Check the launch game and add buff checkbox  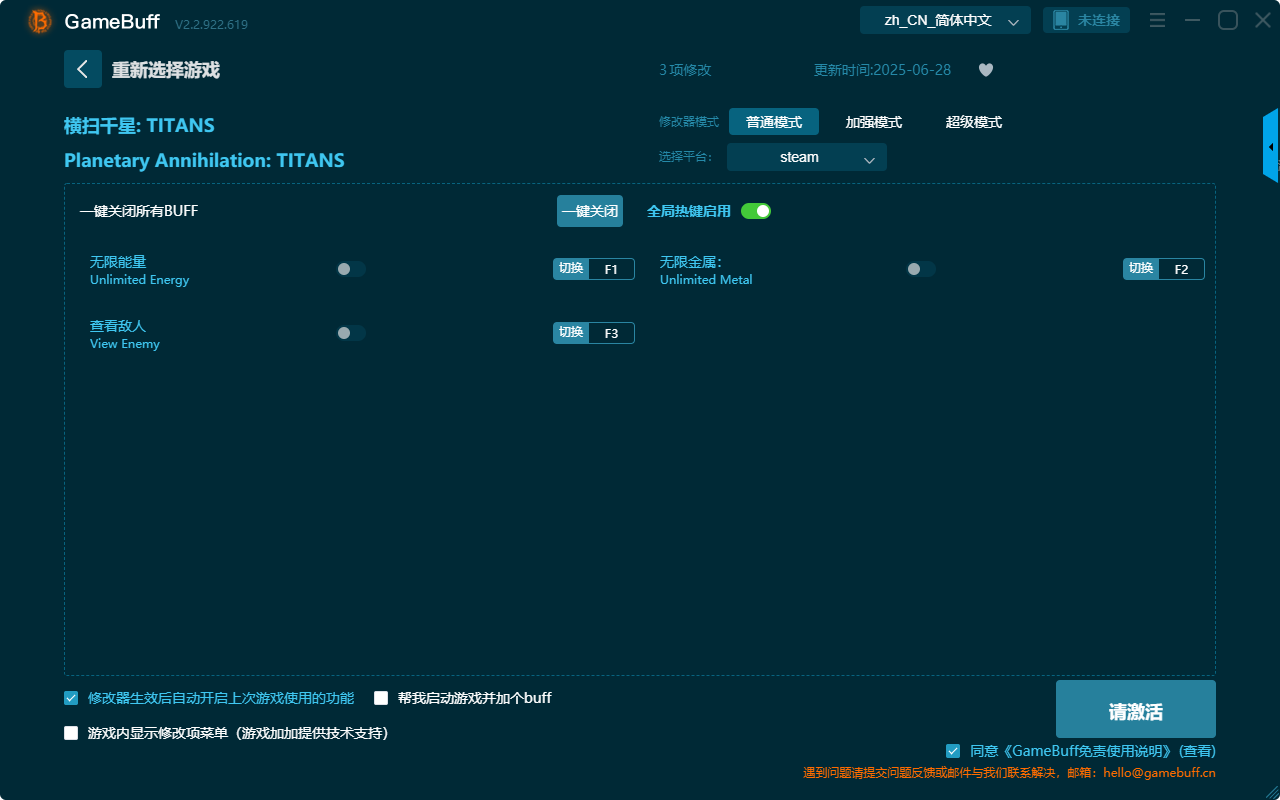tap(381, 698)
